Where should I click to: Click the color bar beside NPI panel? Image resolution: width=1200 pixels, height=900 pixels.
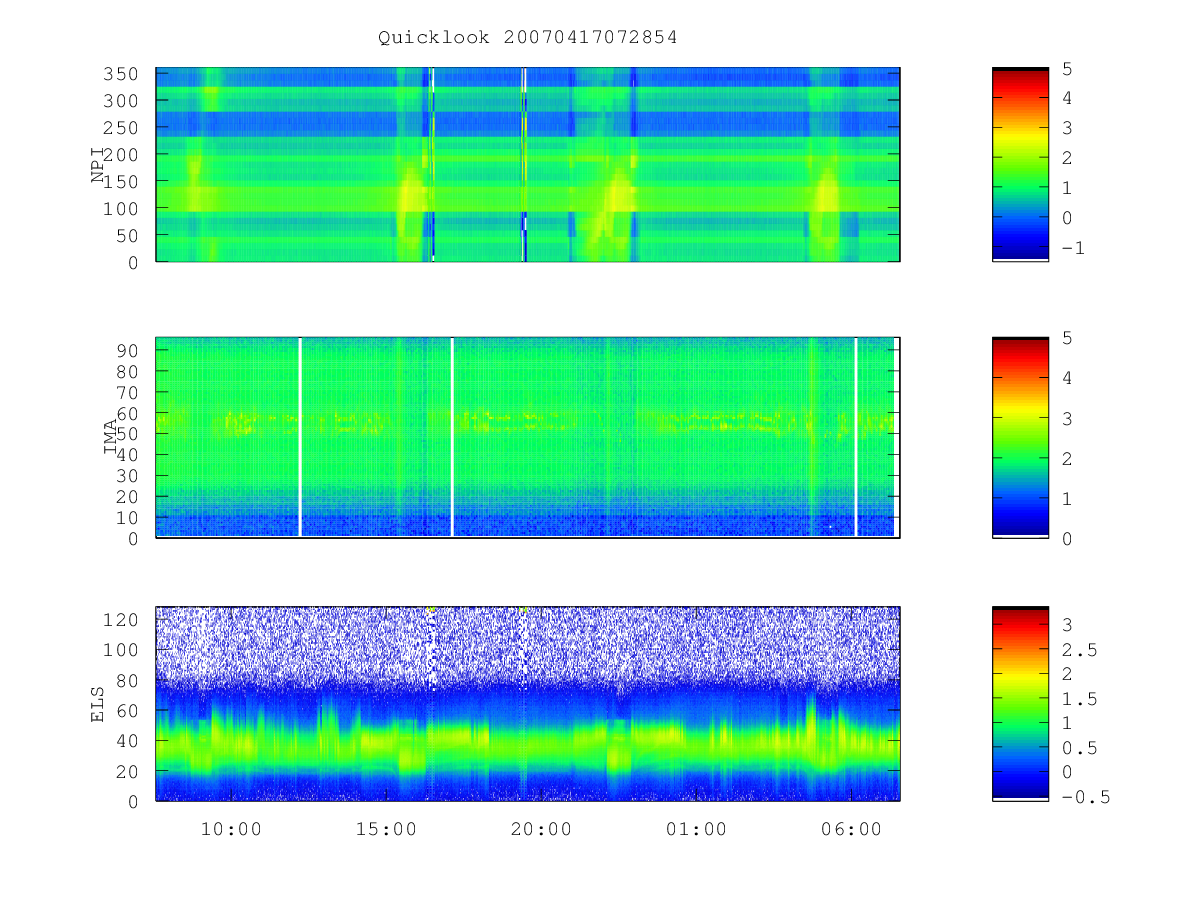(1020, 165)
